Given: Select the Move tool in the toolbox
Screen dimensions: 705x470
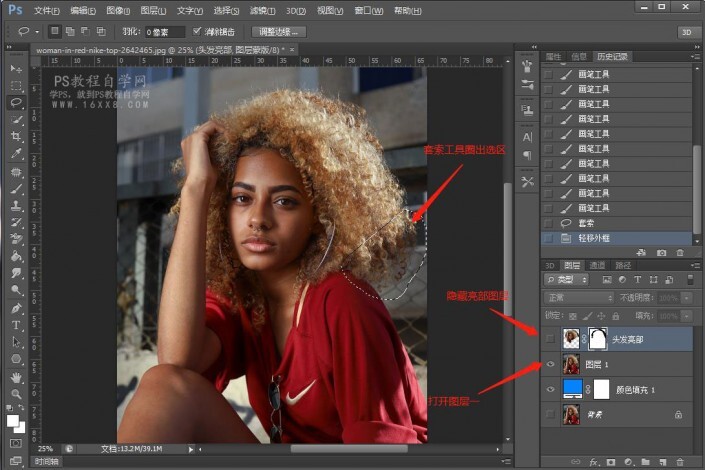Looking at the screenshot, I should (x=16, y=68).
